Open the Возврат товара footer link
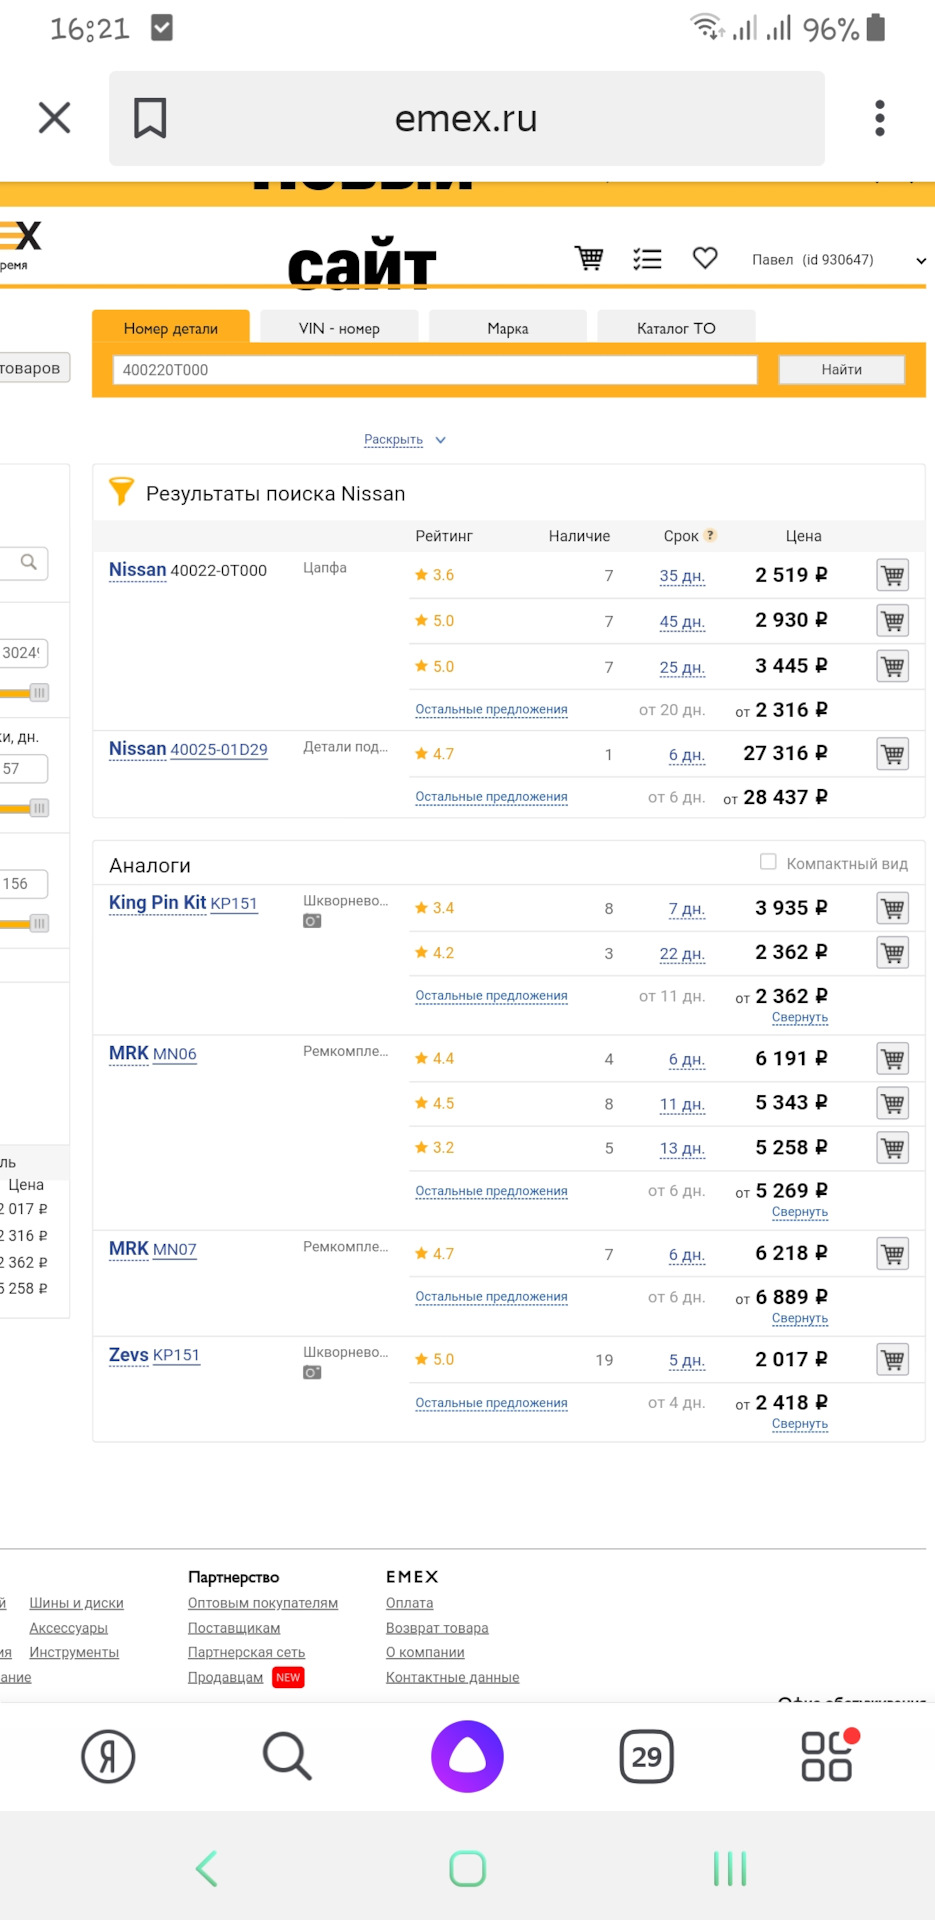The width and height of the screenshot is (935, 1920). [437, 1628]
